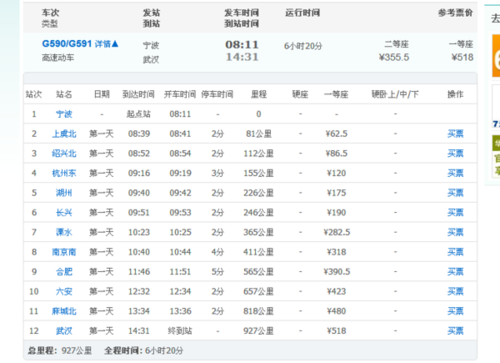Click the 6小时20分 duration in the summary row
The height and width of the screenshot is (363, 500).
point(303,46)
